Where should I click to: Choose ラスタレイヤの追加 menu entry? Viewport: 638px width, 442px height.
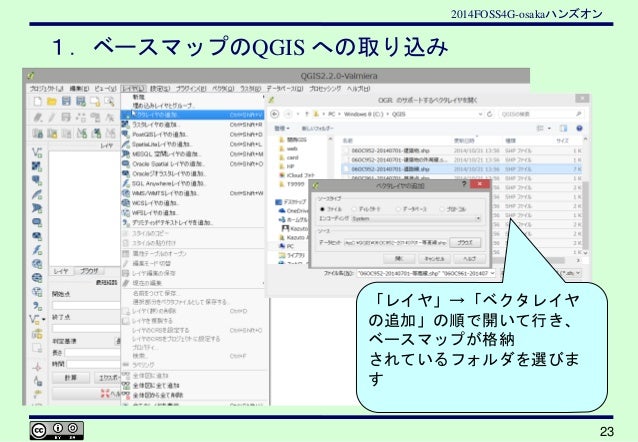pyautogui.click(x=193, y=125)
